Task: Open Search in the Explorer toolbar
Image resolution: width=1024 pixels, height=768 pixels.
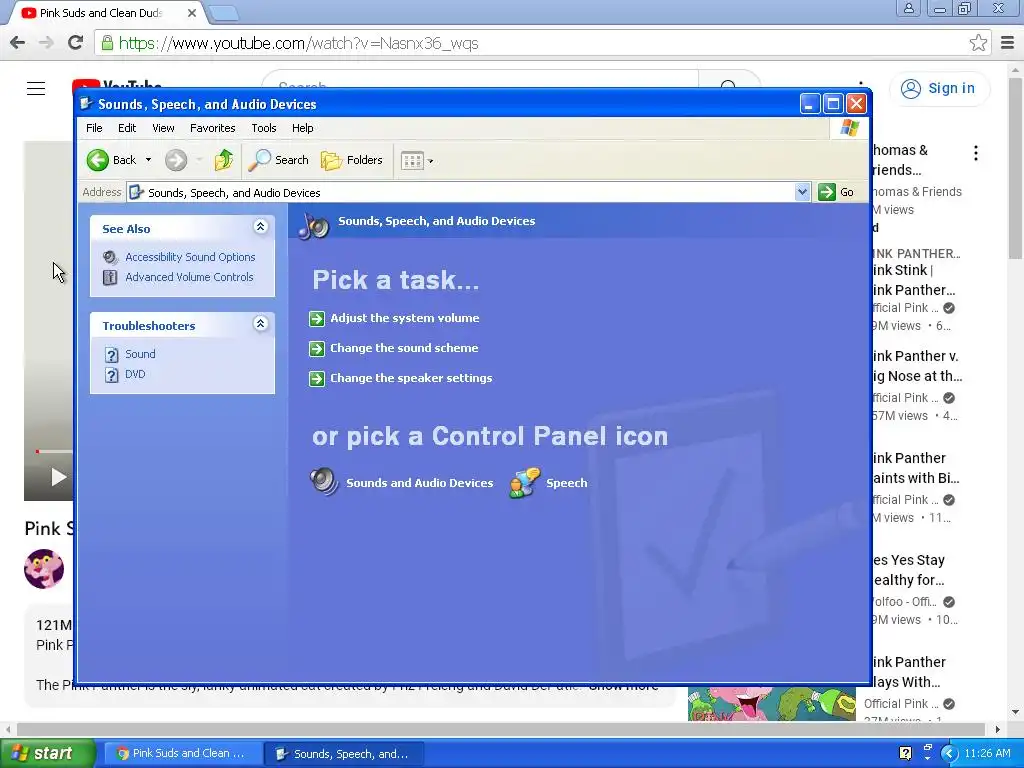Action: [279, 160]
